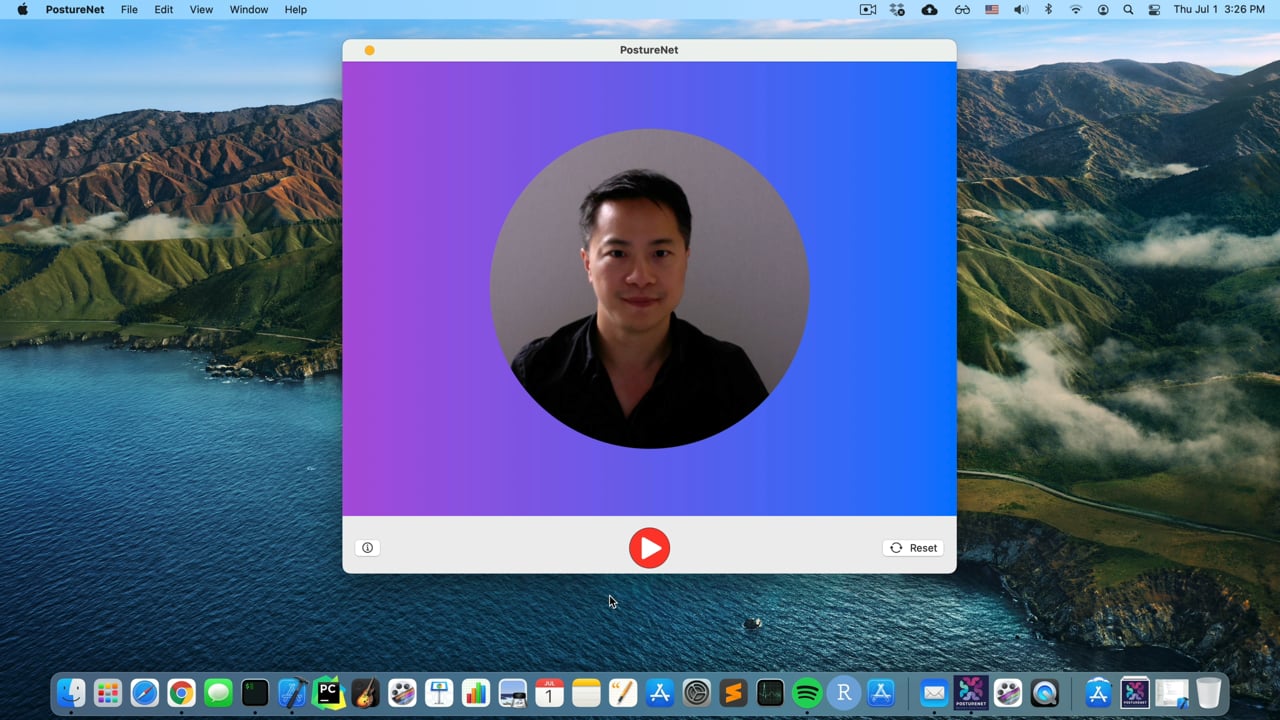Image resolution: width=1280 pixels, height=720 pixels.
Task: Mute the system volume via the speaker icon
Action: coord(1019,9)
